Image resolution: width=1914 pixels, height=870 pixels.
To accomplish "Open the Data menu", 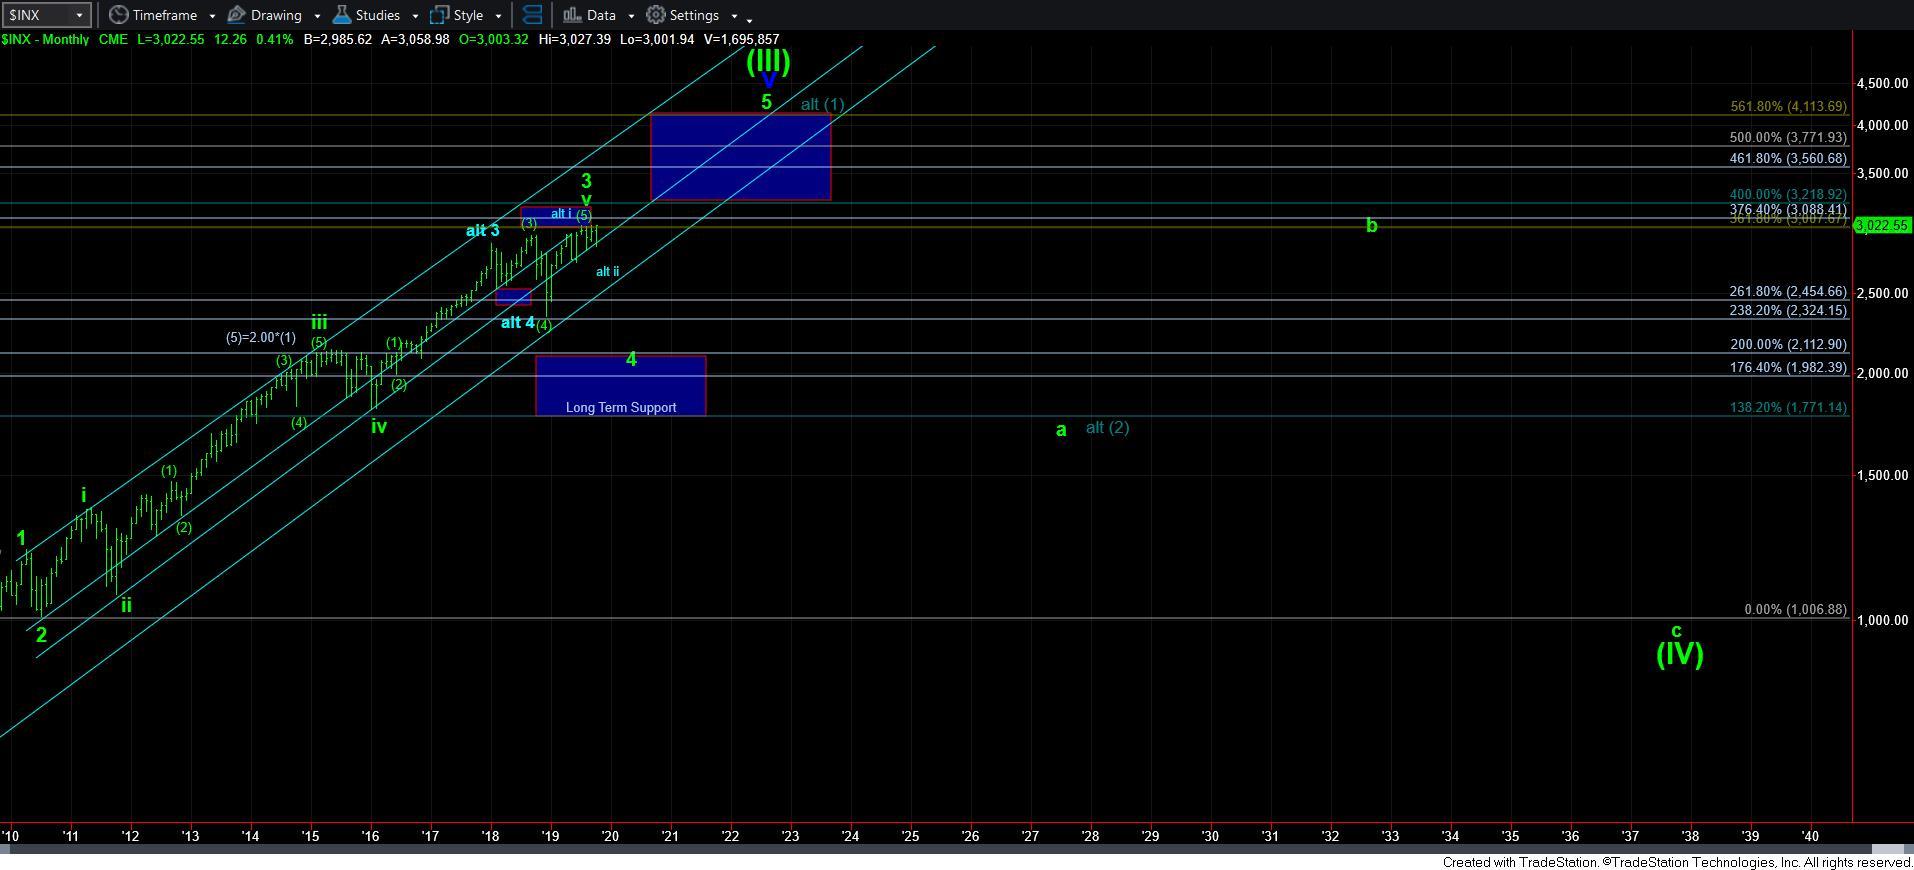I will tap(589, 15).
